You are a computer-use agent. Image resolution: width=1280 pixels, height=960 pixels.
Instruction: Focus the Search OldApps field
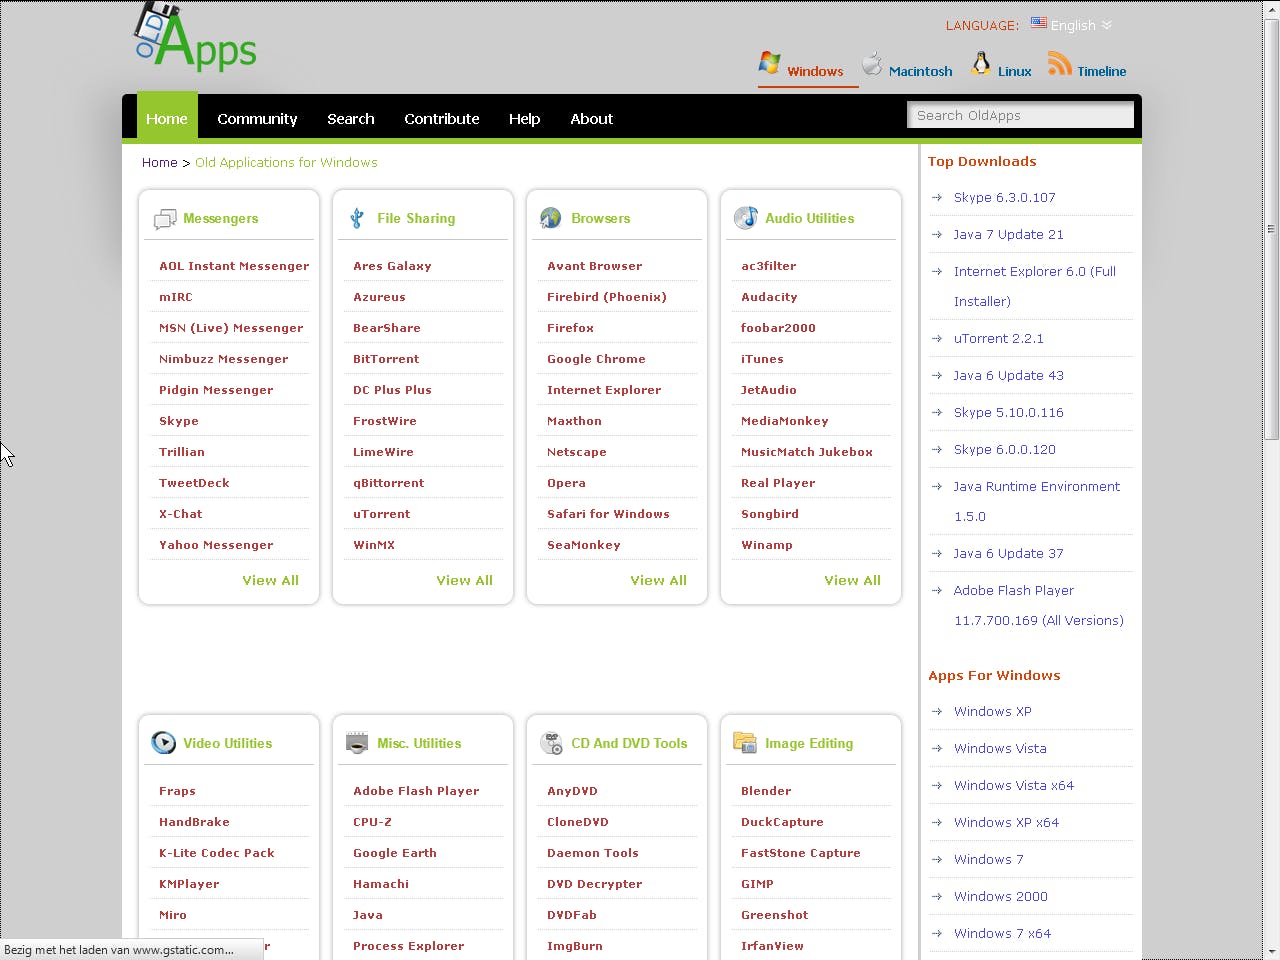click(1020, 115)
